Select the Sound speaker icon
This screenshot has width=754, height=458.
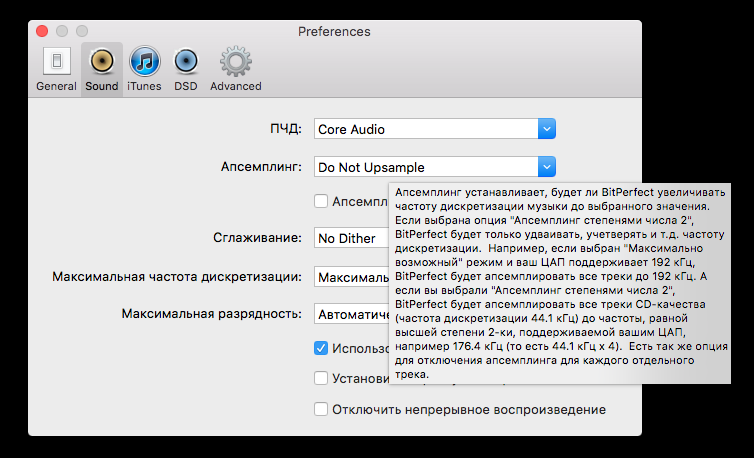(101, 68)
